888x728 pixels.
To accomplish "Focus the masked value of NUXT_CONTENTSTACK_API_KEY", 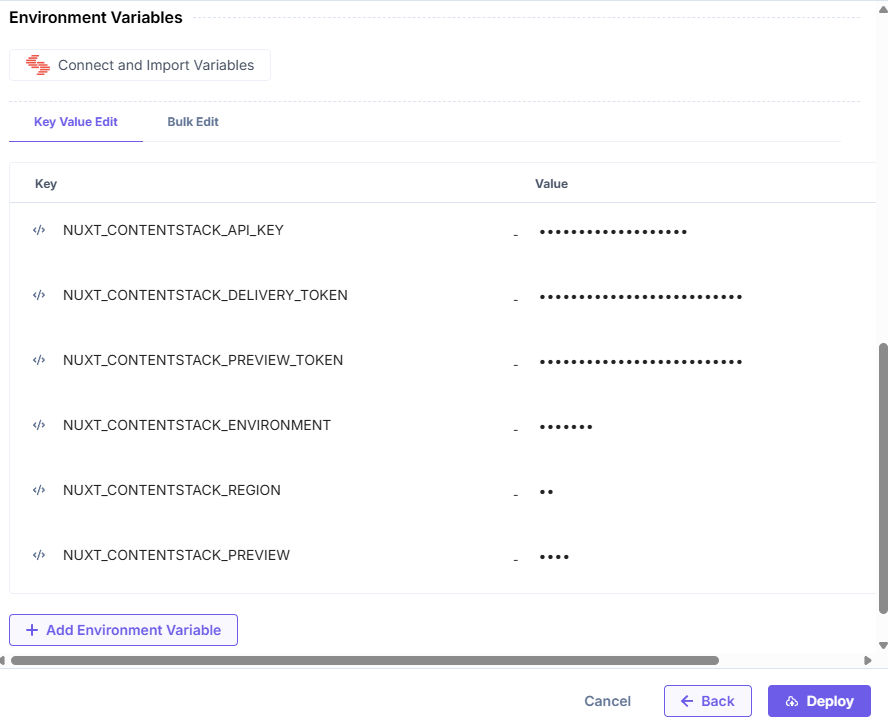I will 613,232.
